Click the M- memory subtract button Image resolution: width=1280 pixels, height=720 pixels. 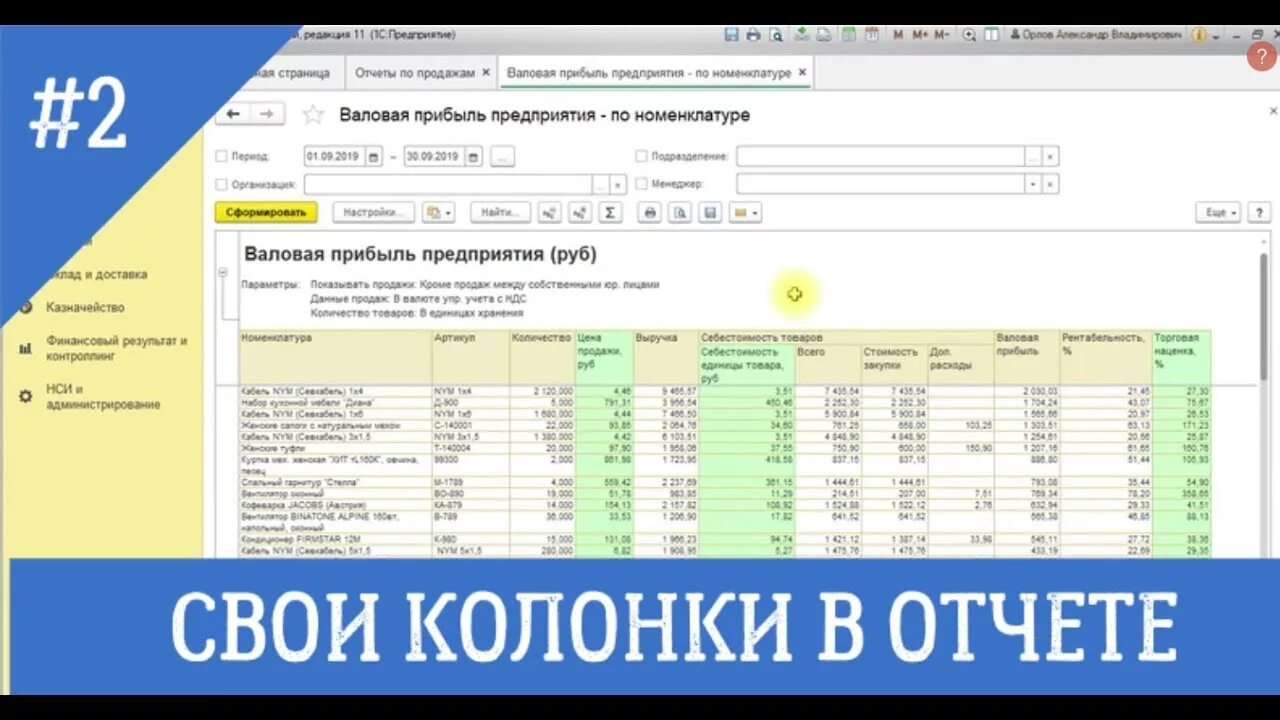pyautogui.click(x=941, y=34)
